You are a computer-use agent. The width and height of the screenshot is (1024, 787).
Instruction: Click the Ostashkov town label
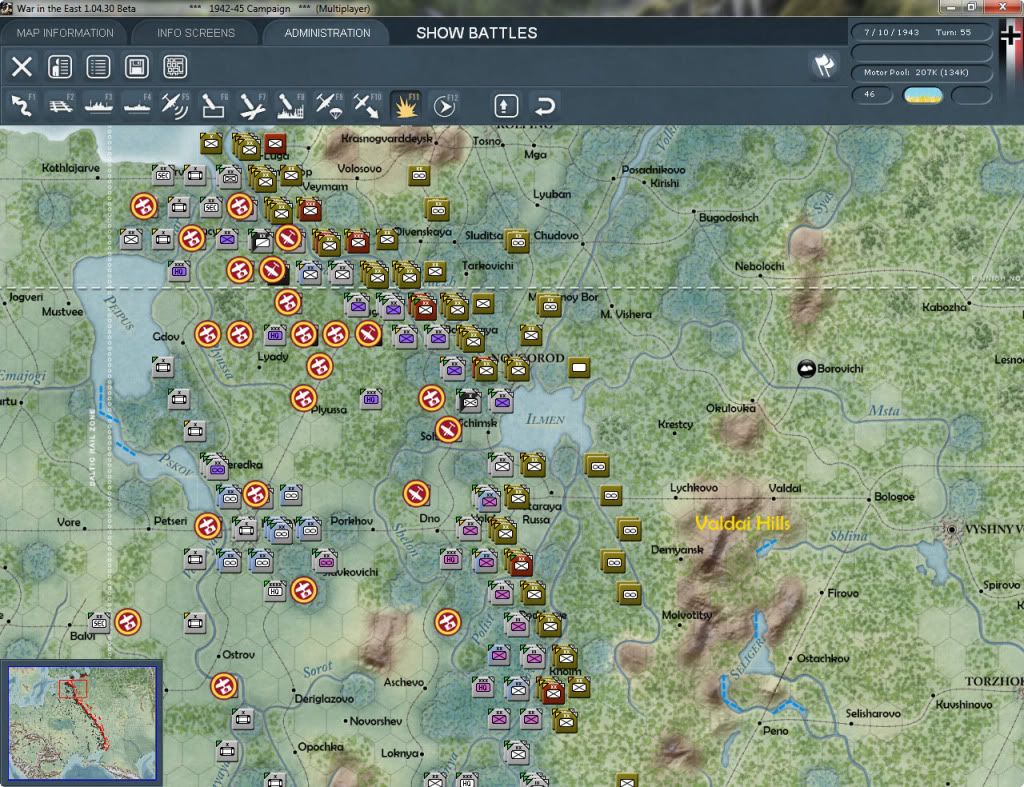(x=823, y=658)
